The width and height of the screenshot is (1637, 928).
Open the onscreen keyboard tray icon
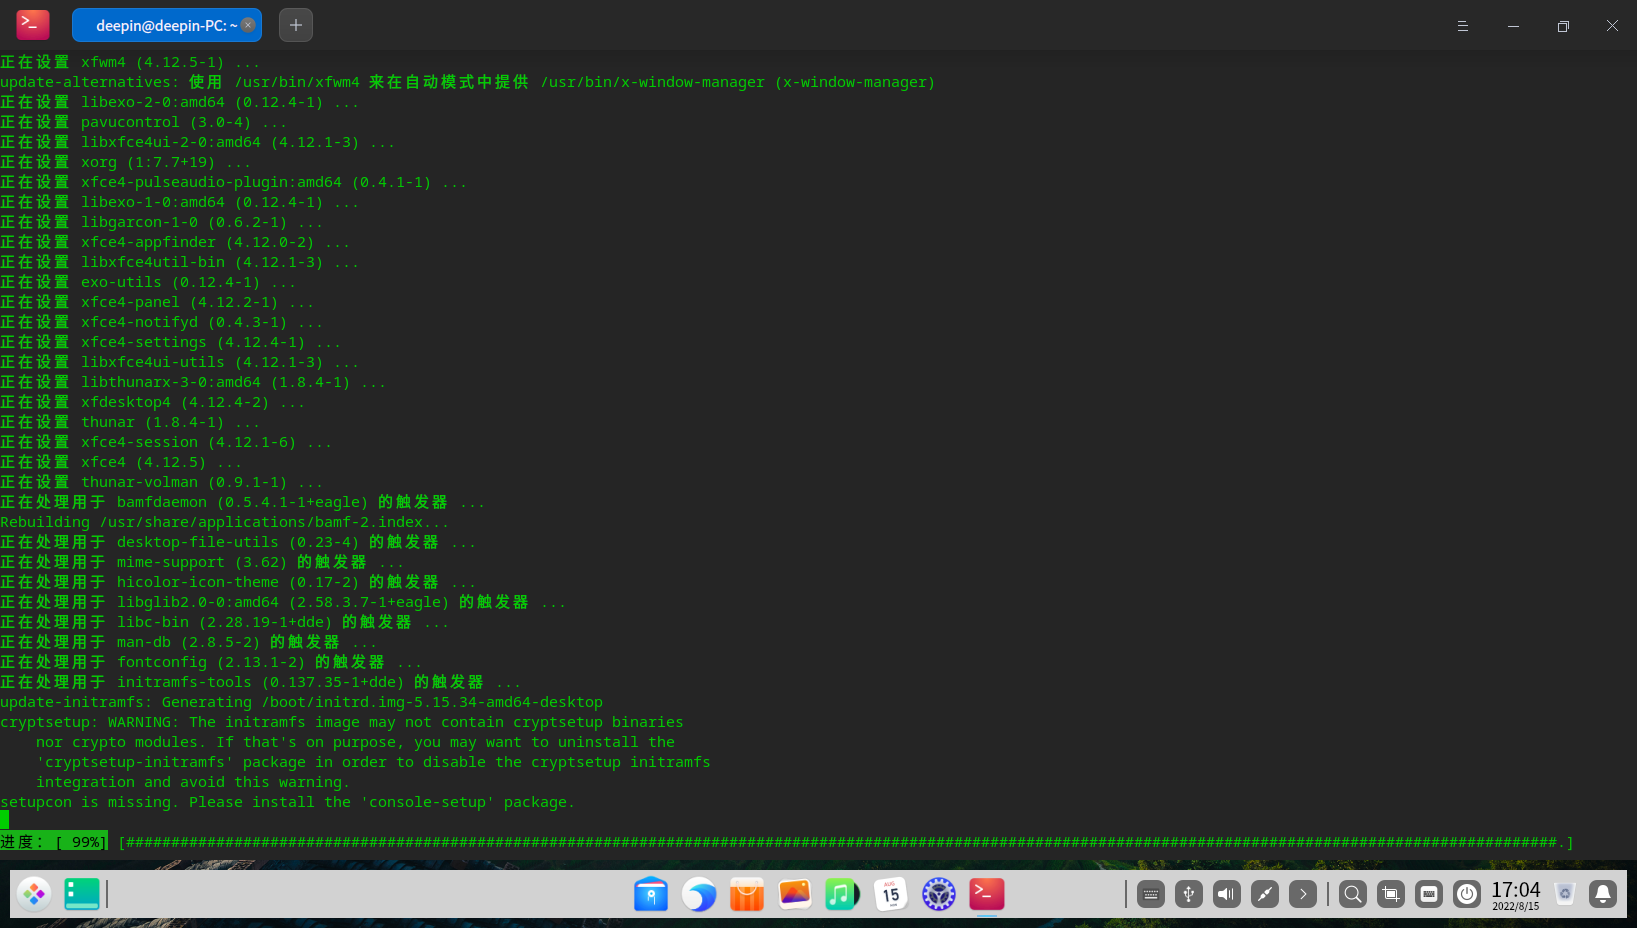coord(1151,894)
